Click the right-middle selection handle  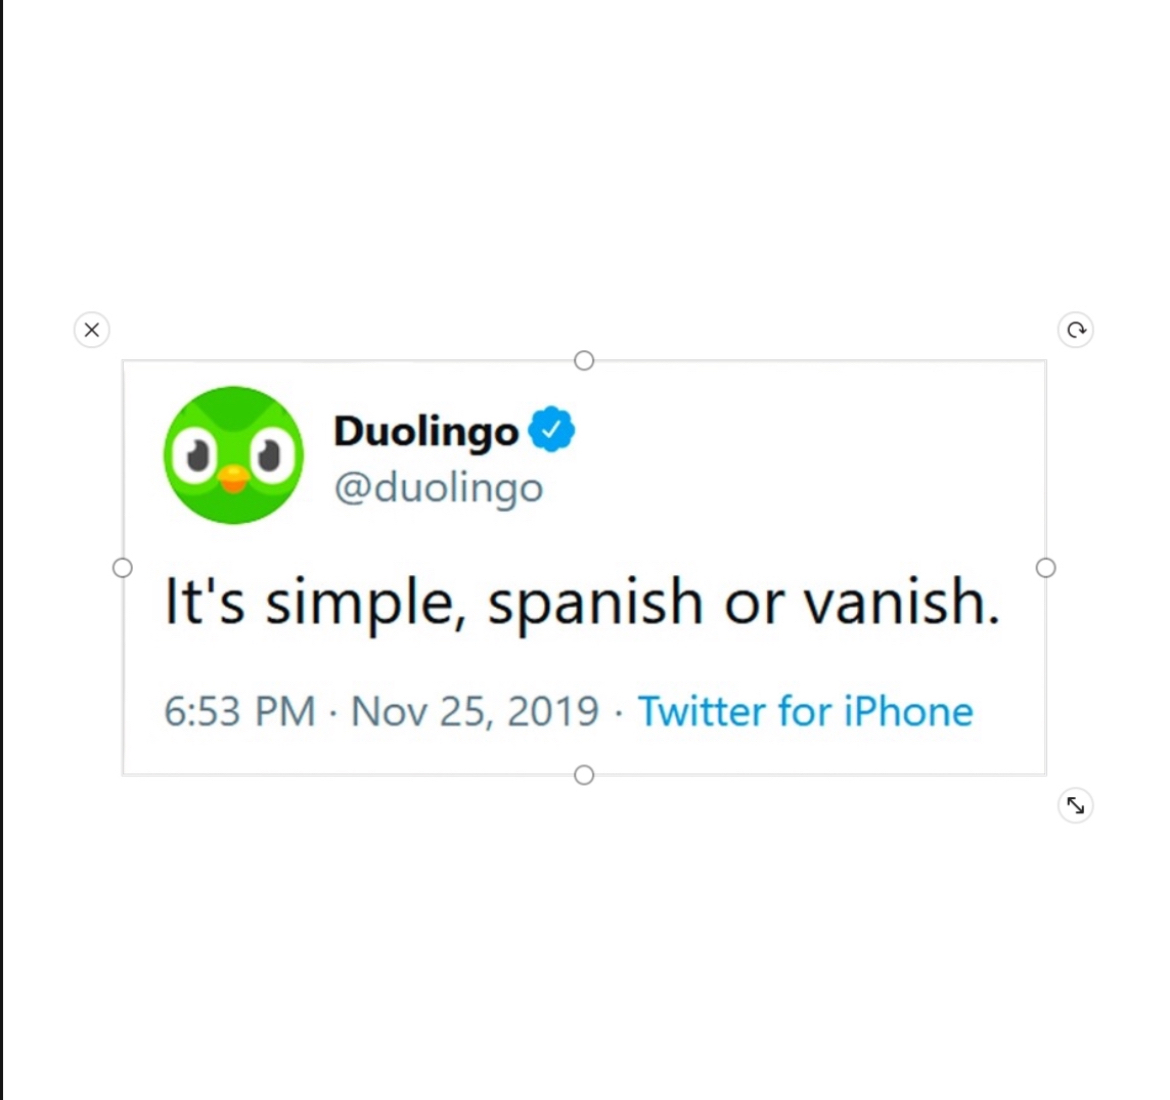point(1046,568)
